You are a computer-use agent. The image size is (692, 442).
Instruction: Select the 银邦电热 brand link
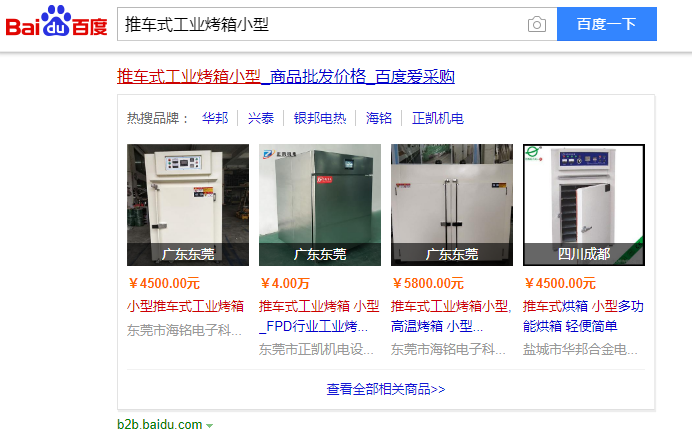point(320,118)
